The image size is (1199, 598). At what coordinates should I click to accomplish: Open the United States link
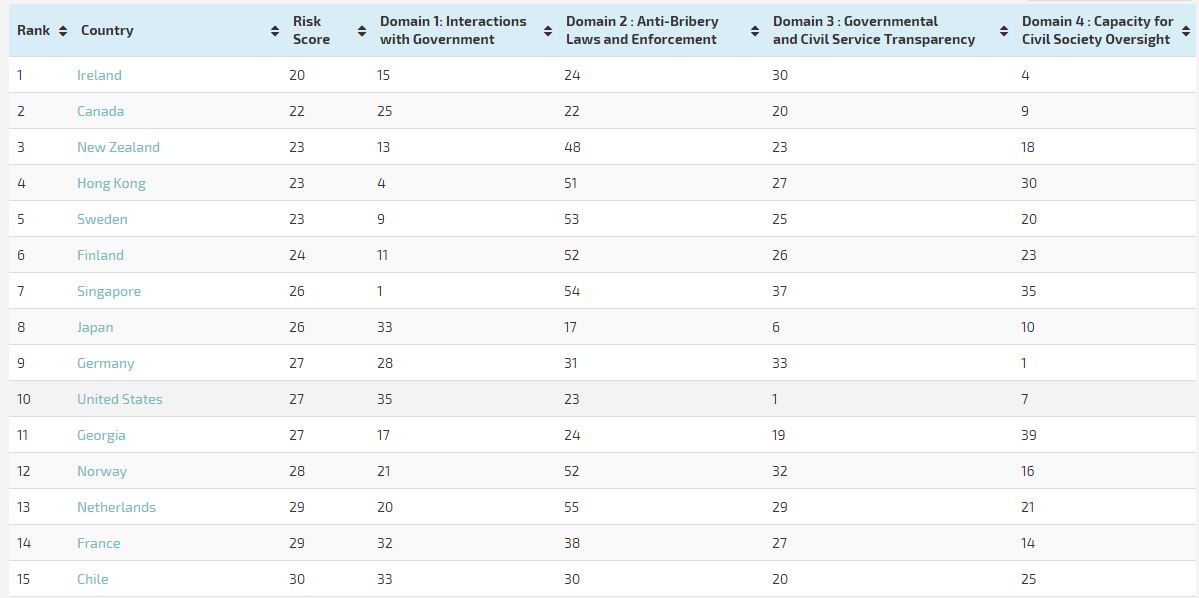click(x=119, y=399)
